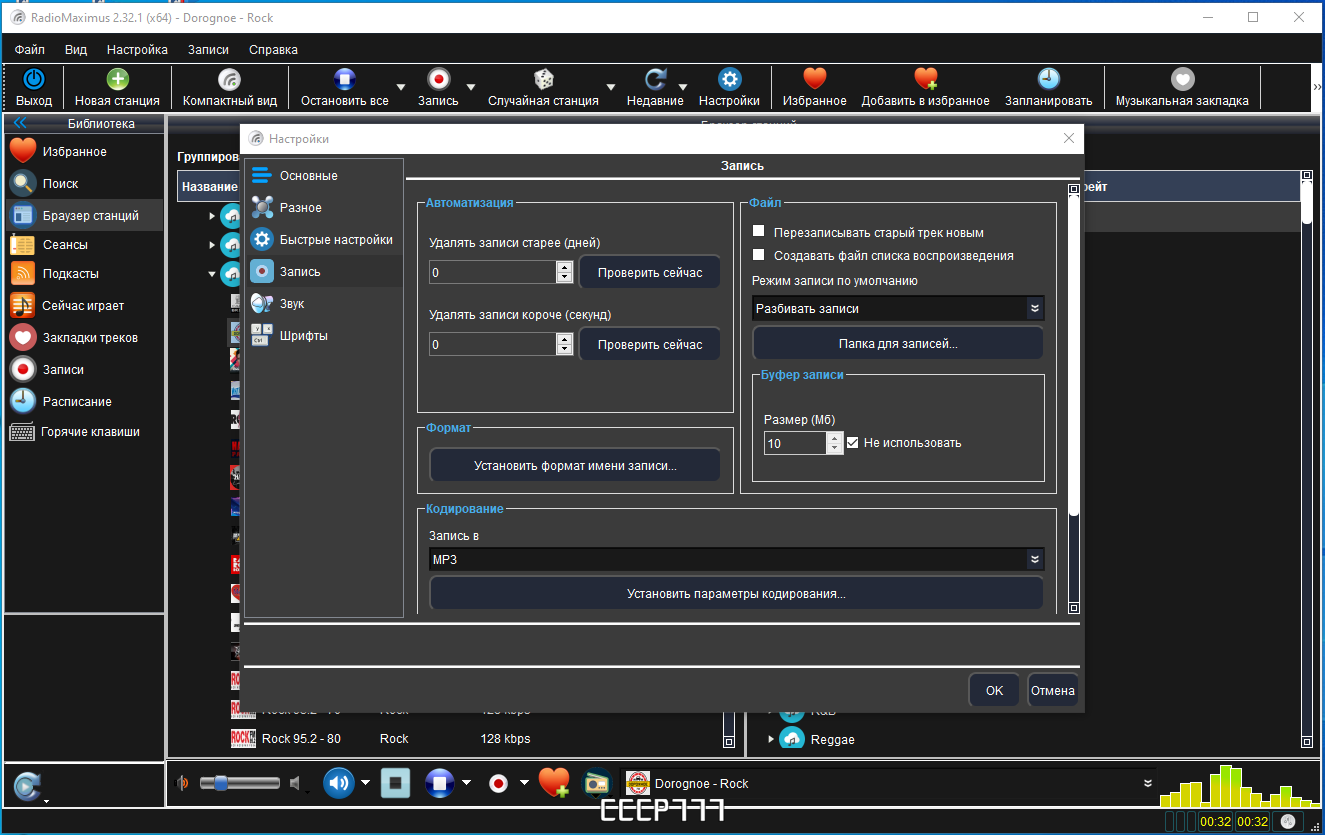Open Настройки from the main toolbar

(x=729, y=87)
